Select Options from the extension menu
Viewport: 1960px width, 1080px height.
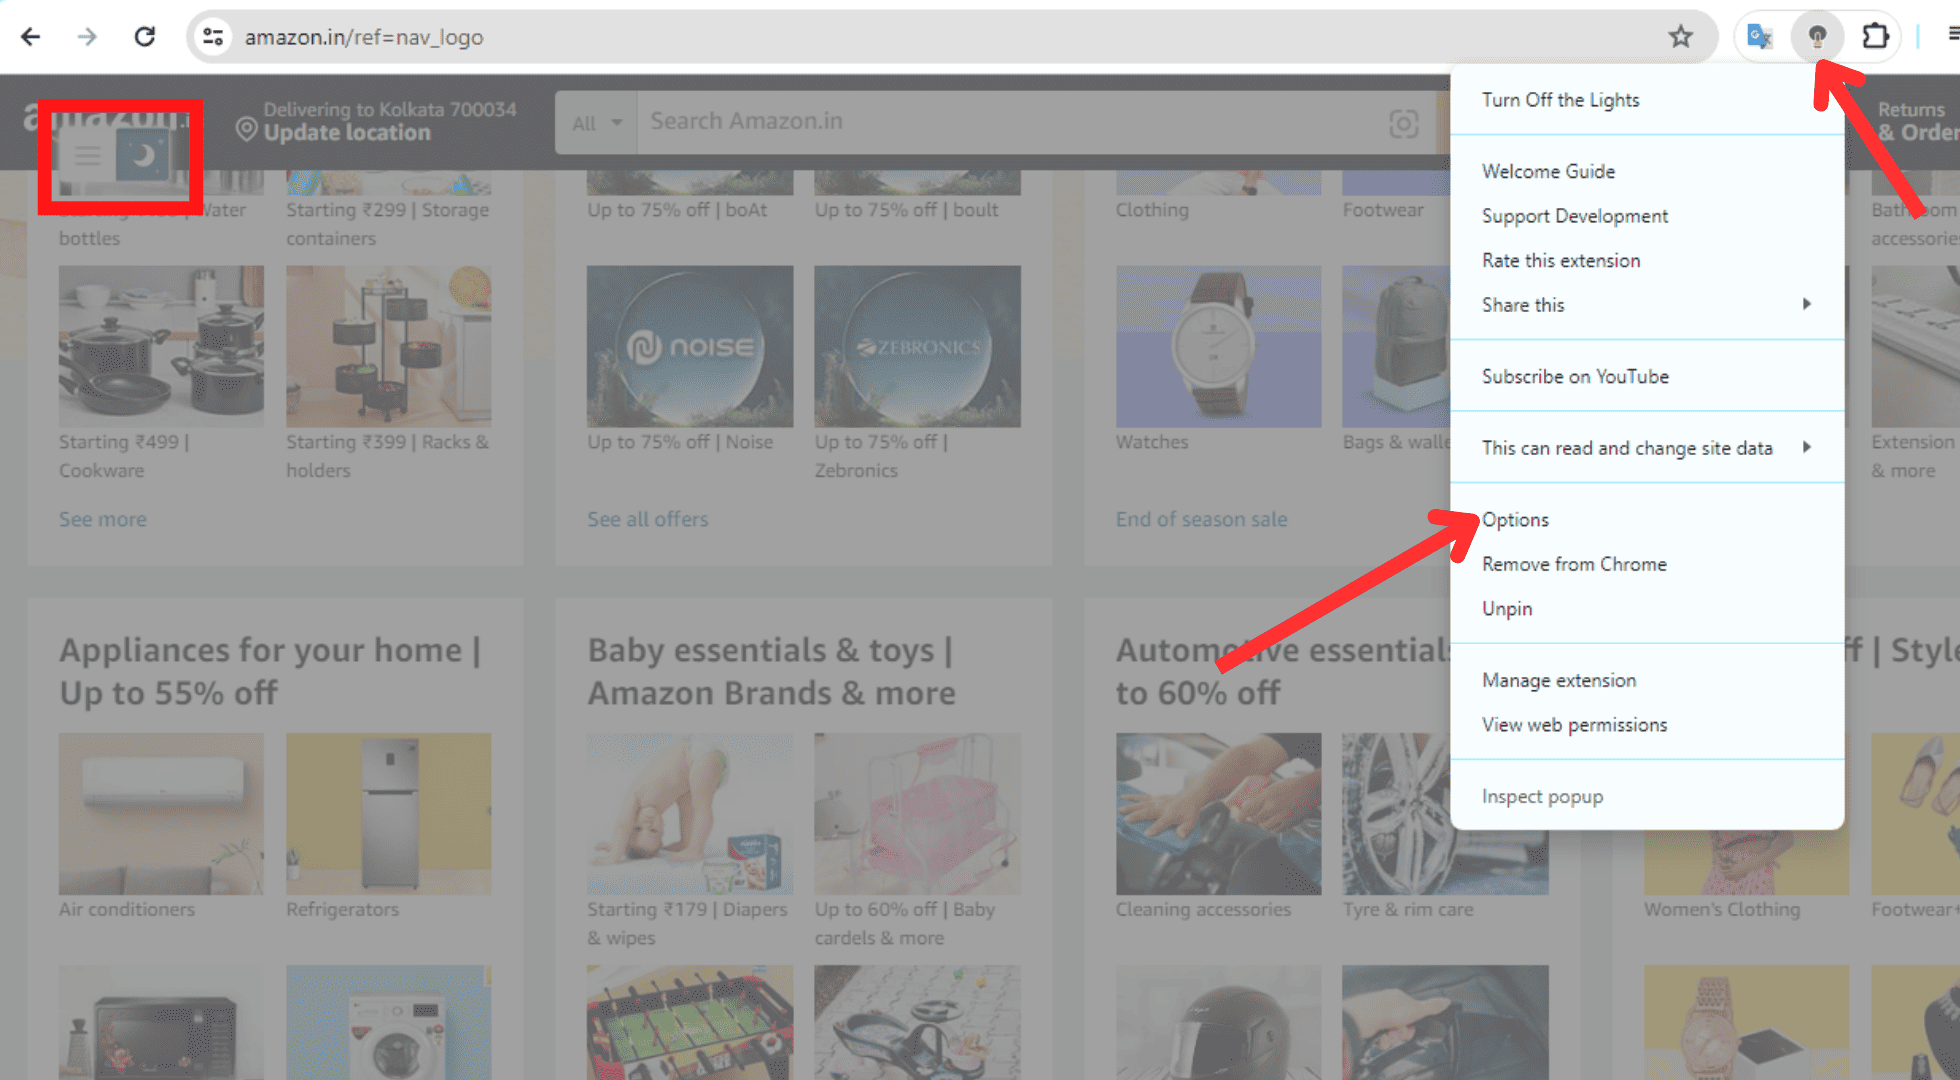pos(1515,520)
